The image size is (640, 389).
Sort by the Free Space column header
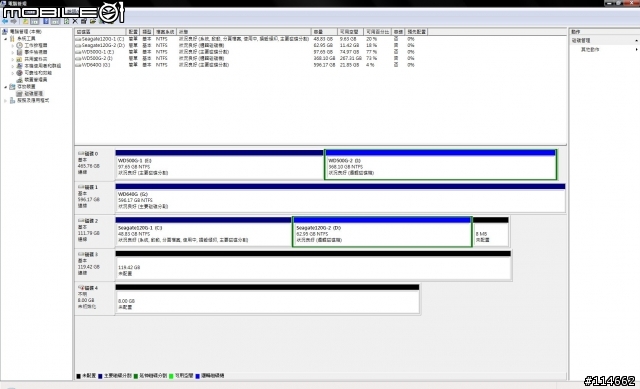pyautogui.click(x=350, y=32)
